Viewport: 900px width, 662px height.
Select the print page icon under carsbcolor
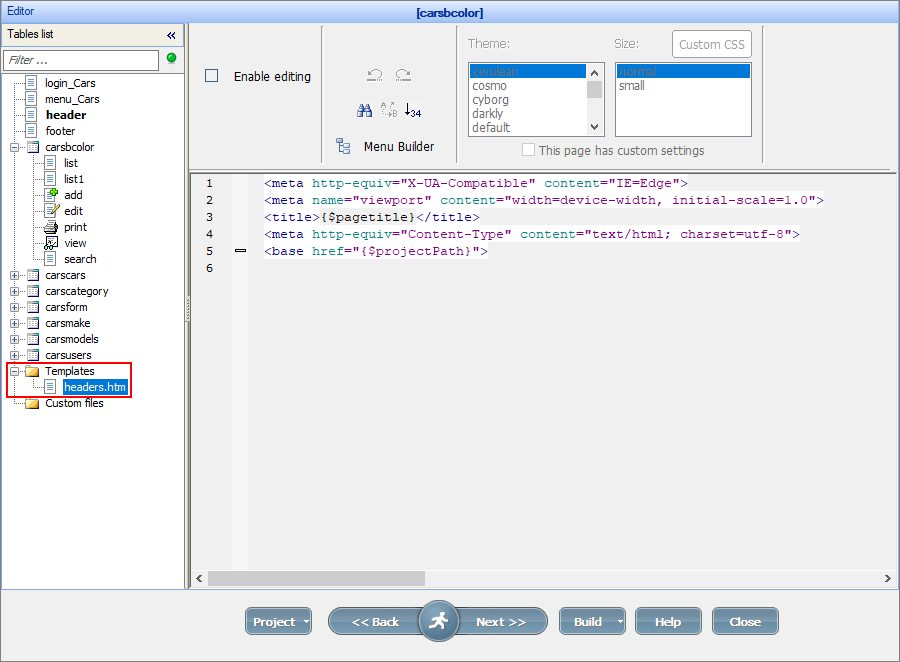point(52,227)
